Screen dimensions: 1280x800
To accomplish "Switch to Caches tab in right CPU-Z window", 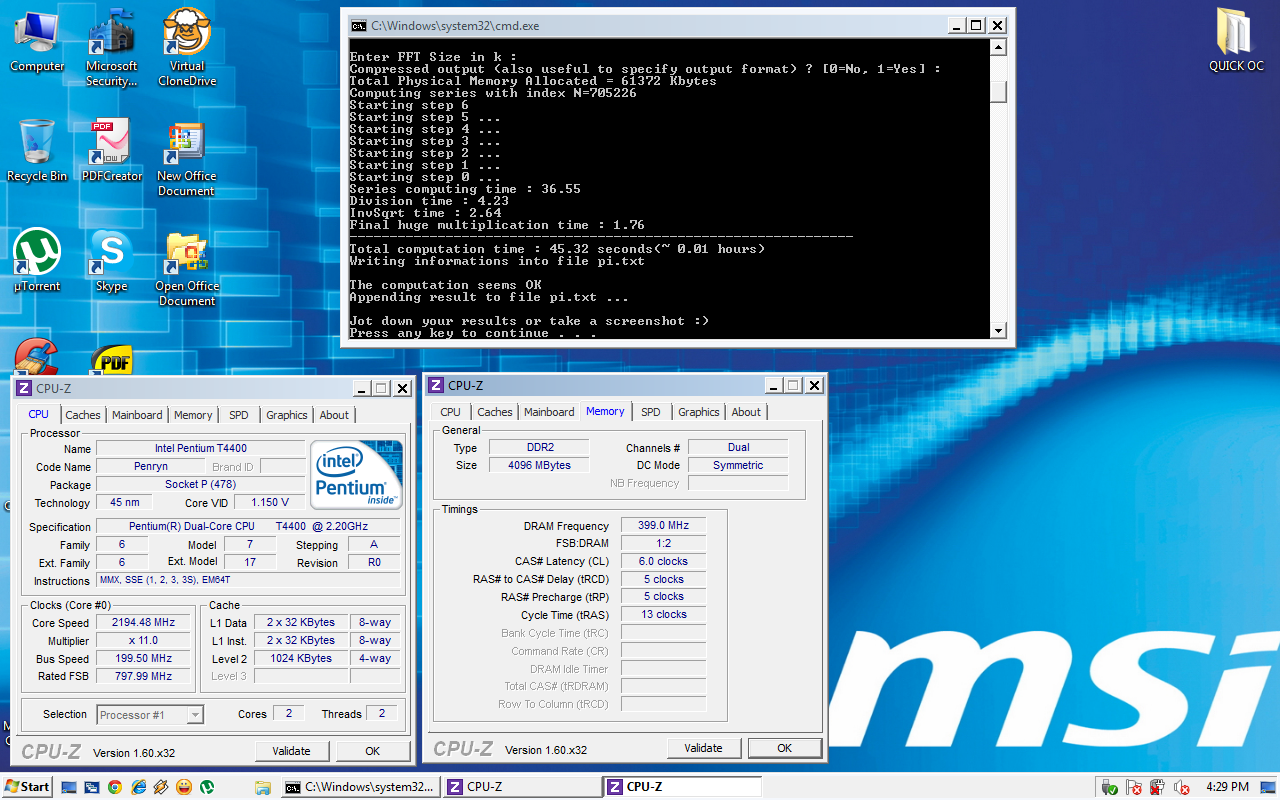I will pos(495,412).
